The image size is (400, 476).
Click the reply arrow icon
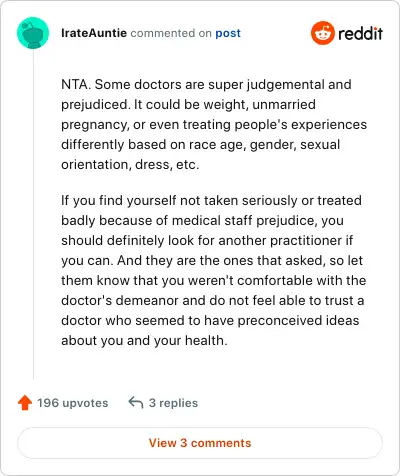coord(136,403)
